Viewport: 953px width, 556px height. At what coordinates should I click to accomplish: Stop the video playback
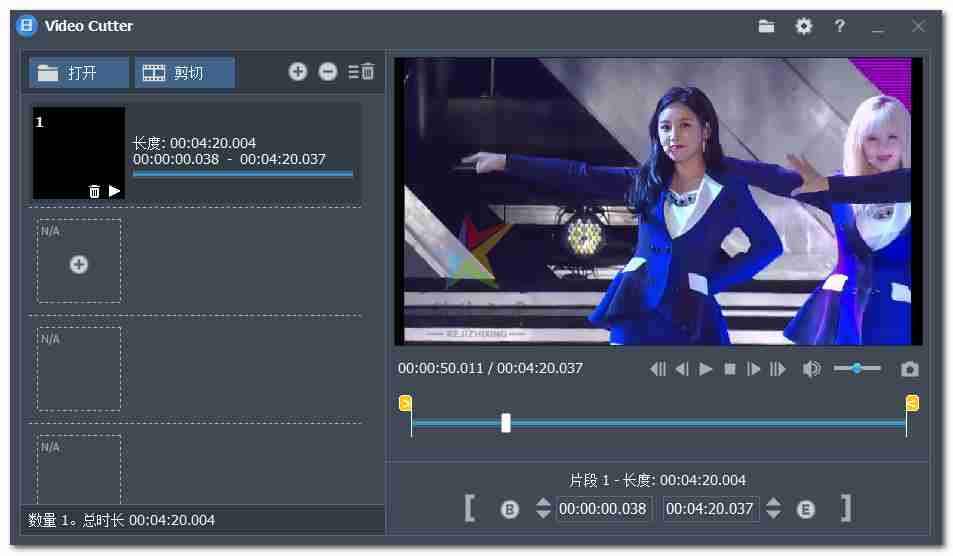pyautogui.click(x=730, y=369)
